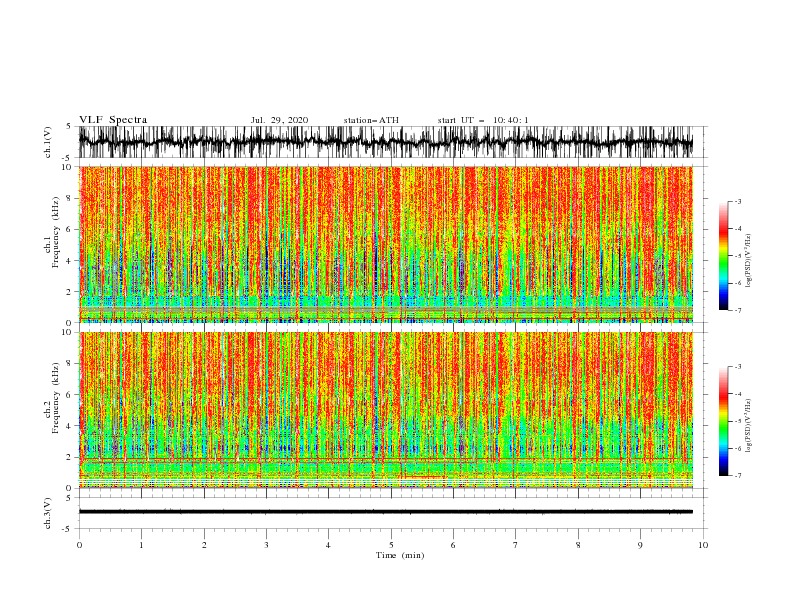Click the 'VLF Spectra' plot title

pos(113,120)
